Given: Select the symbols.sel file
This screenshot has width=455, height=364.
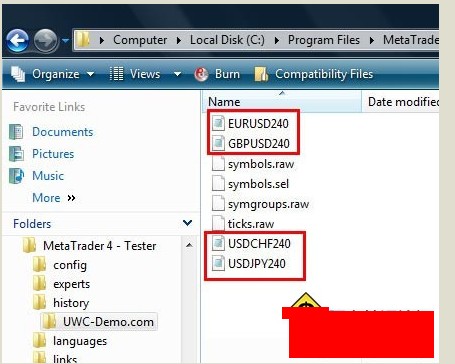Looking at the screenshot, I should [x=258, y=184].
